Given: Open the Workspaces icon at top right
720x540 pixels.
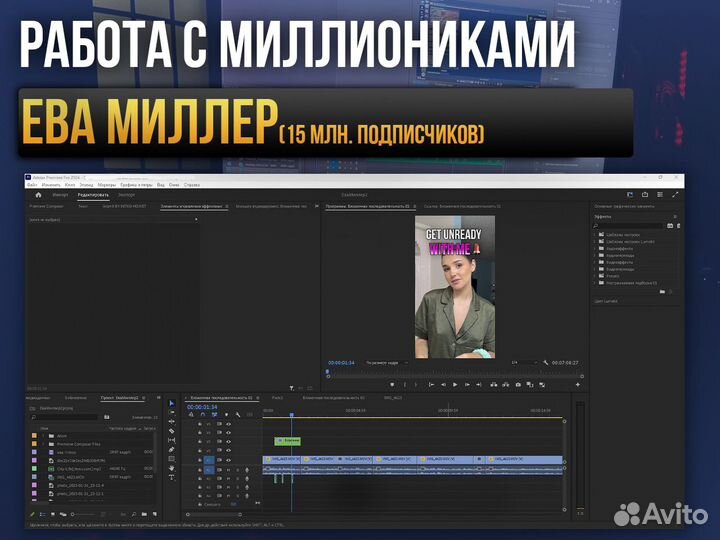Looking at the screenshot, I should click(x=630, y=195).
